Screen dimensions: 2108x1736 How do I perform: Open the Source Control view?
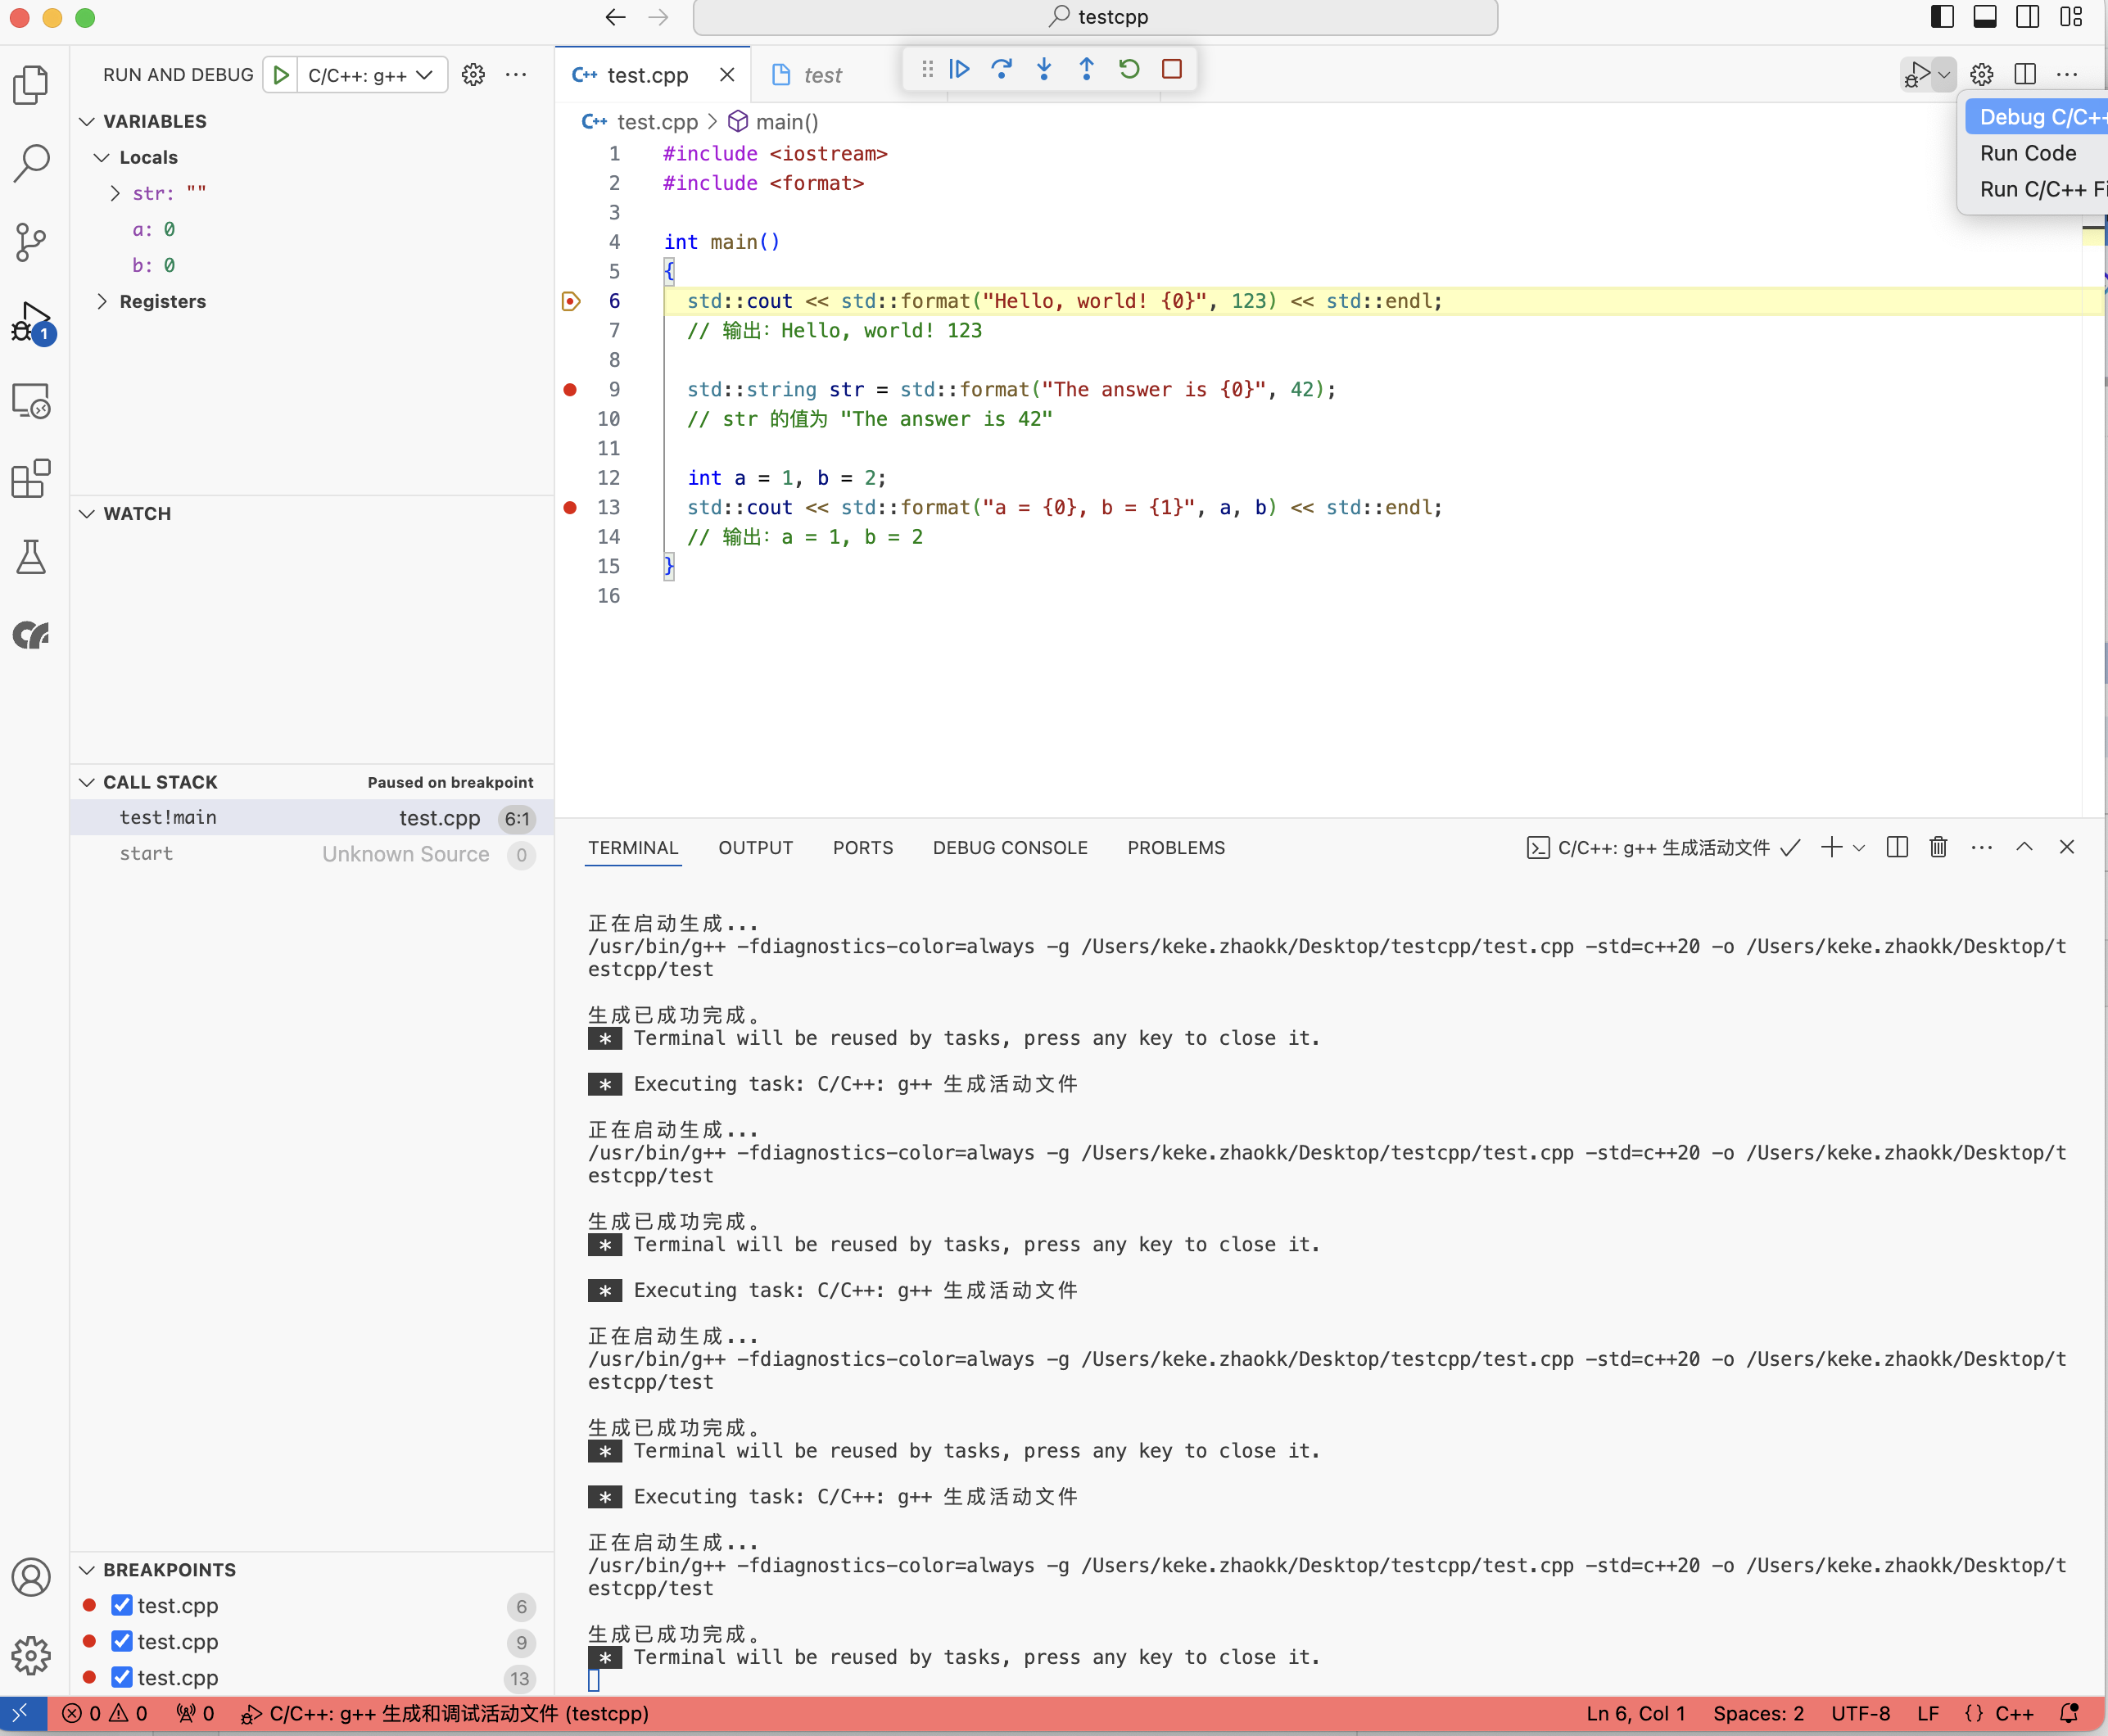(x=31, y=241)
